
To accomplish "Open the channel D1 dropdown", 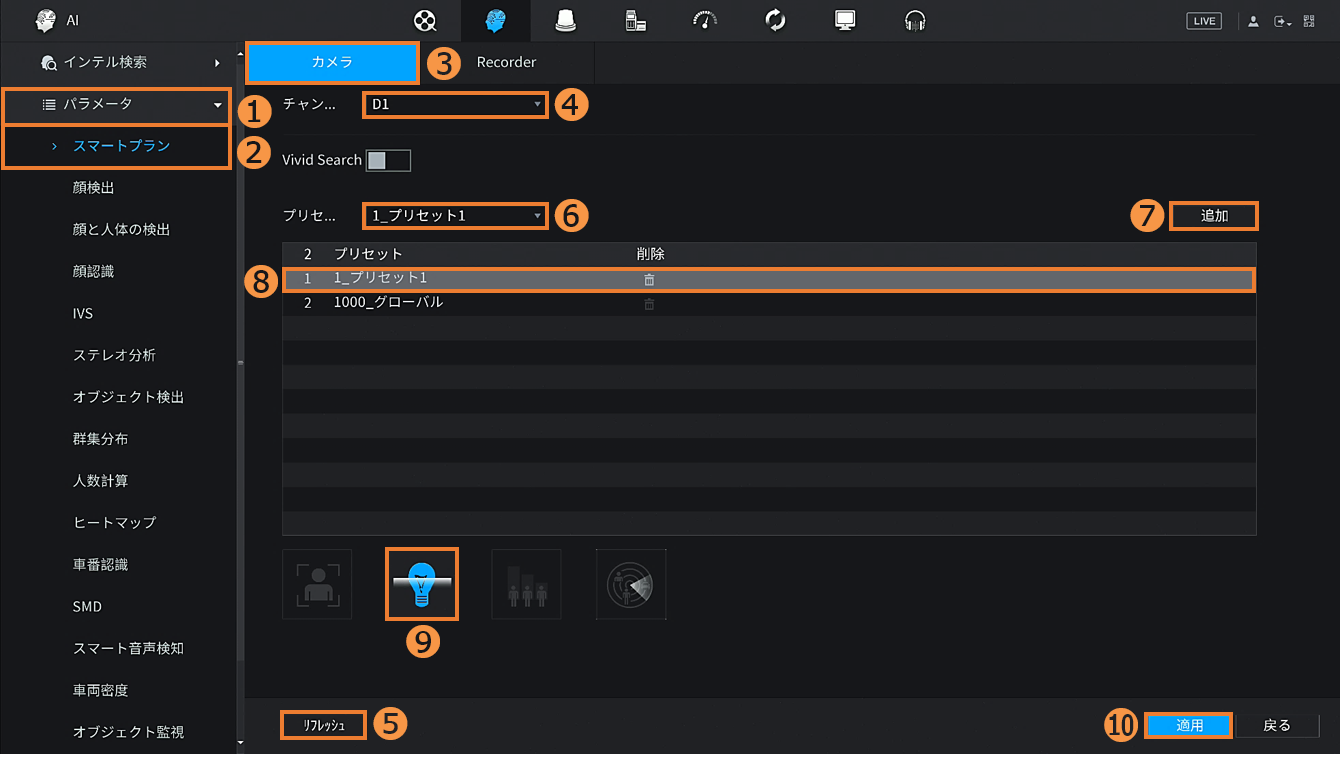I will coord(455,104).
